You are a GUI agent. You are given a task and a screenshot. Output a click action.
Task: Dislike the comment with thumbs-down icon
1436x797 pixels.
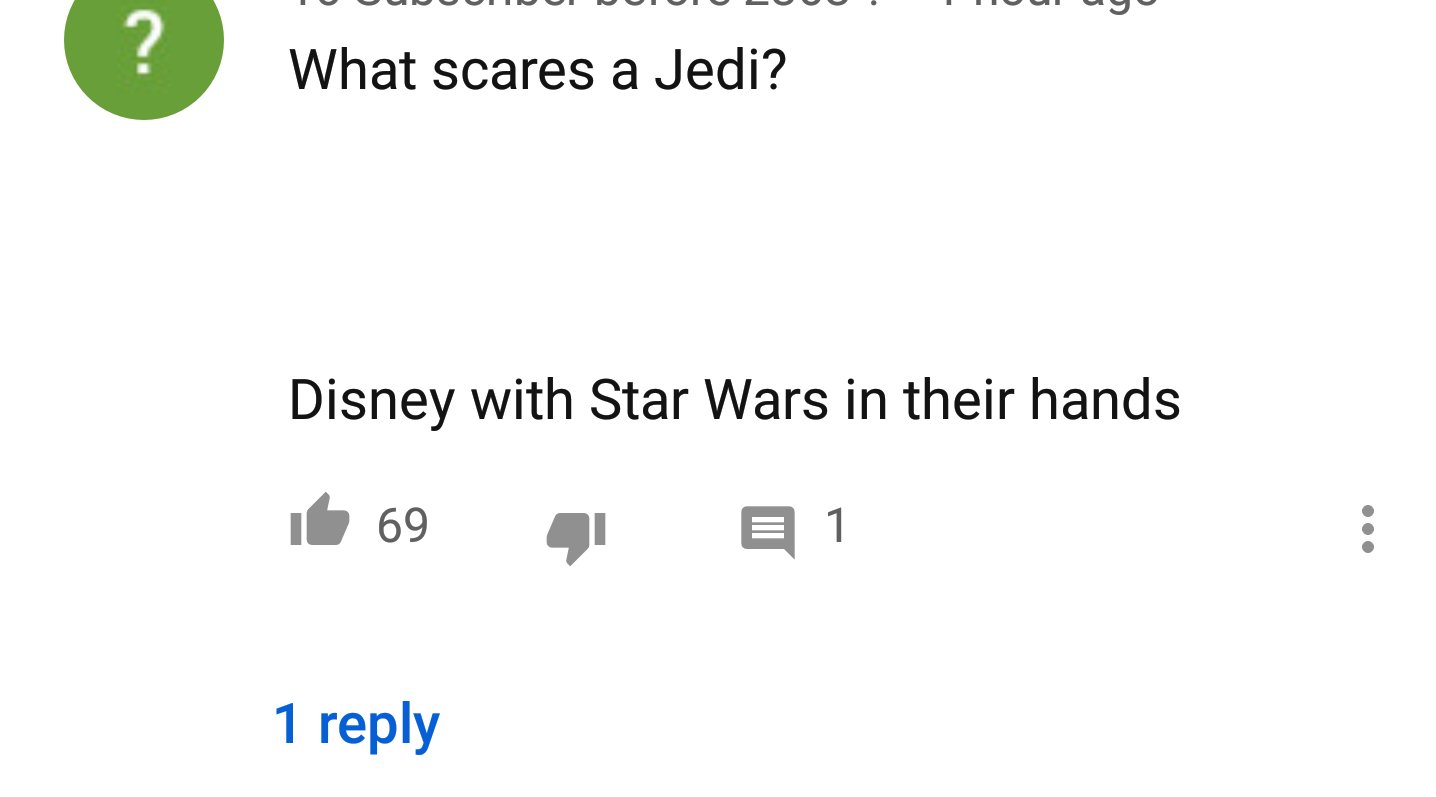pos(576,536)
